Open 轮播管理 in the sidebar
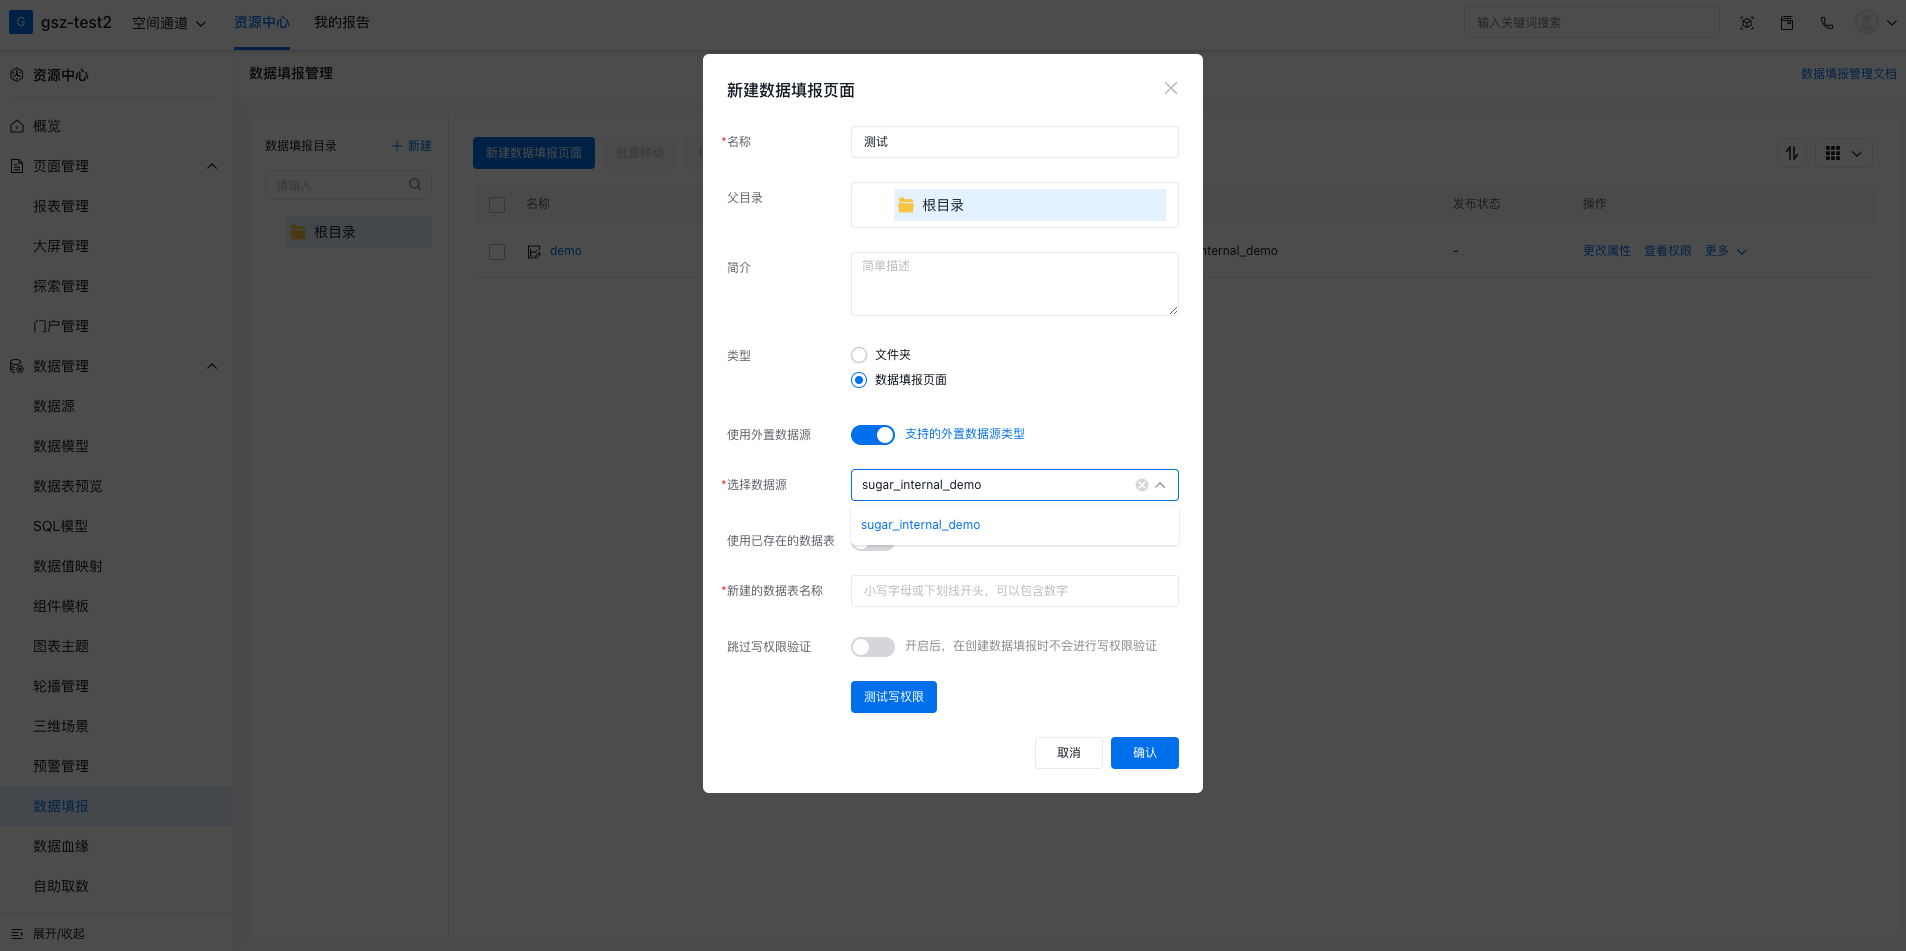This screenshot has width=1906, height=951. [x=61, y=686]
